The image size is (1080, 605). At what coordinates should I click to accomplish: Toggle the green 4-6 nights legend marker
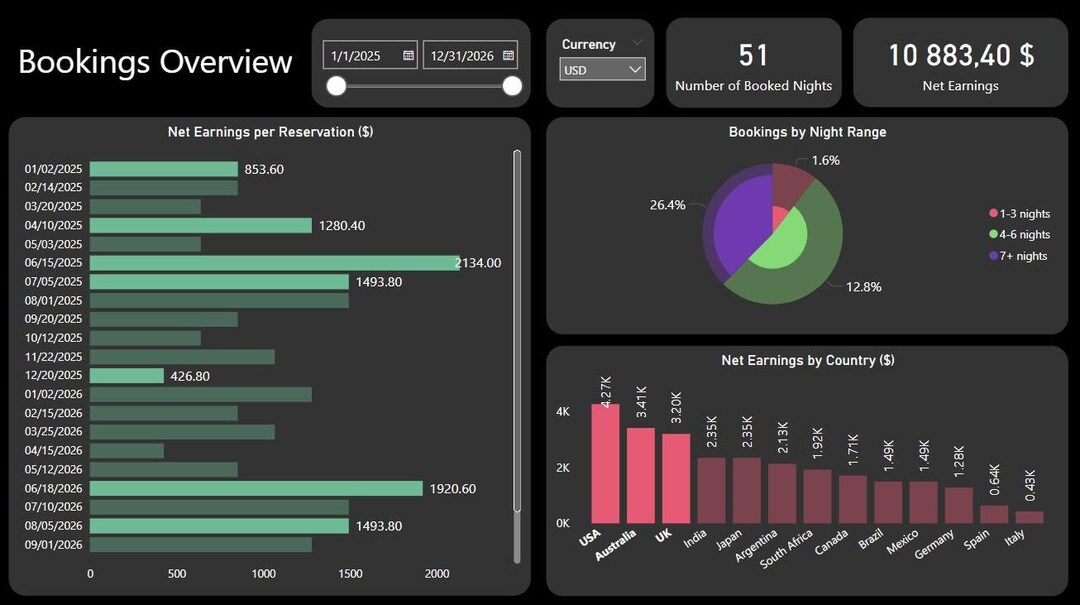[993, 234]
